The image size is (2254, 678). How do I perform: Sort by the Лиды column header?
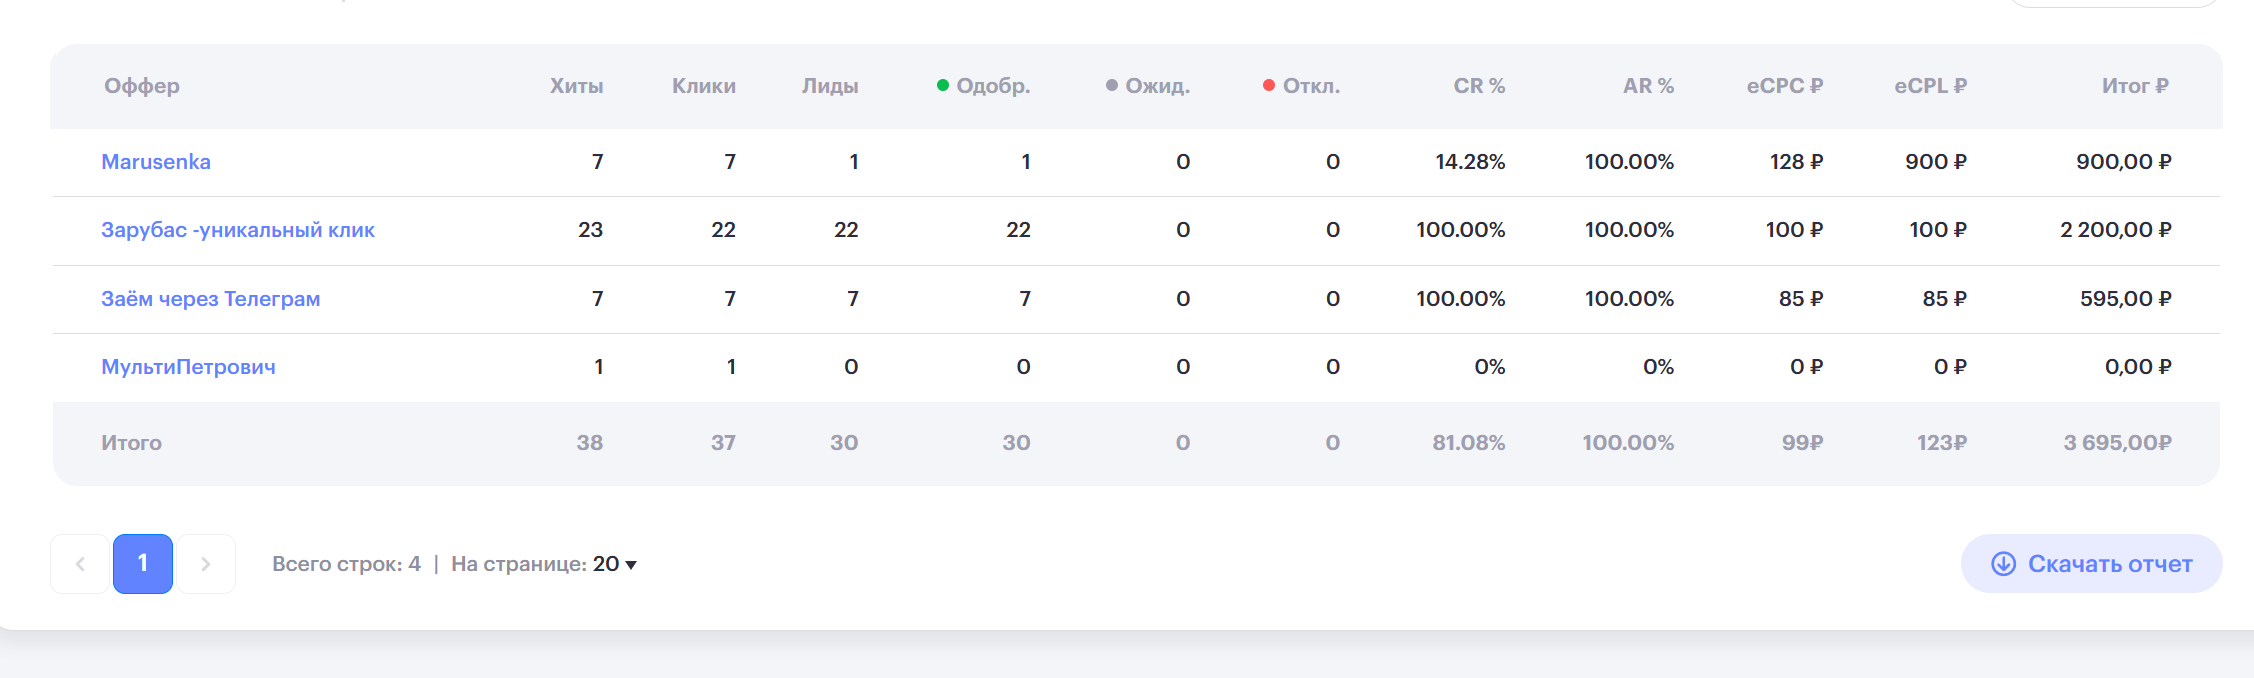pyautogui.click(x=830, y=86)
